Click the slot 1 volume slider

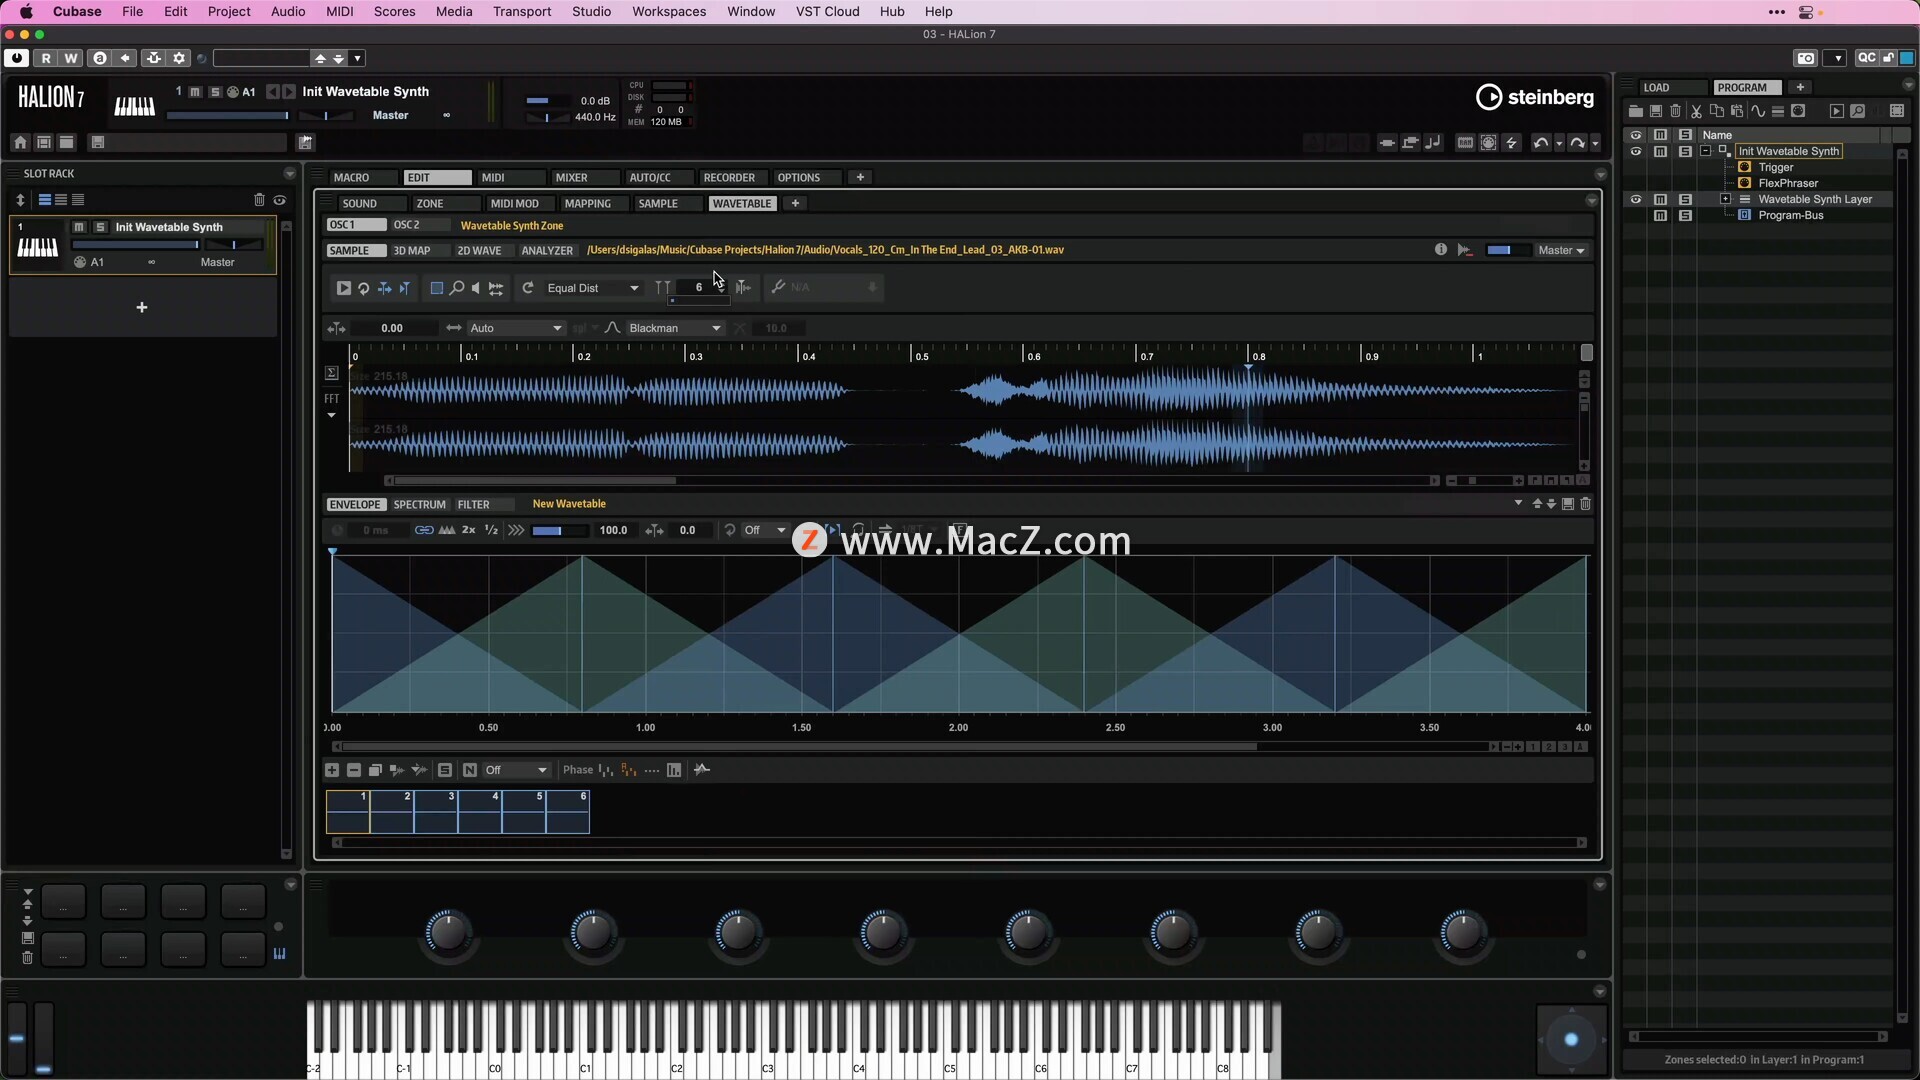(135, 245)
